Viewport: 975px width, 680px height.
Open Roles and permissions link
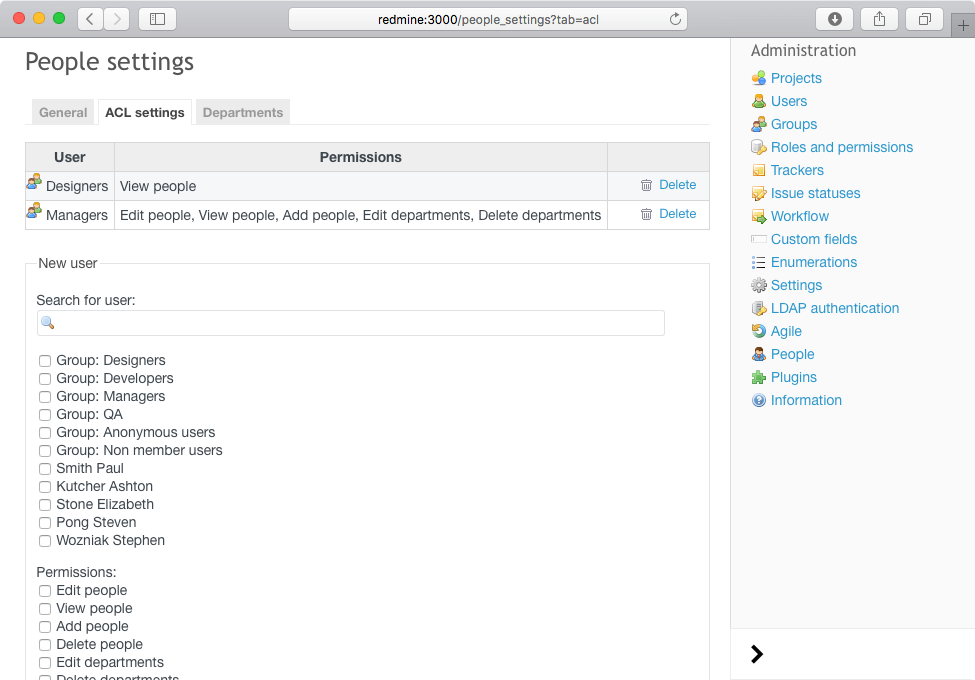841,147
